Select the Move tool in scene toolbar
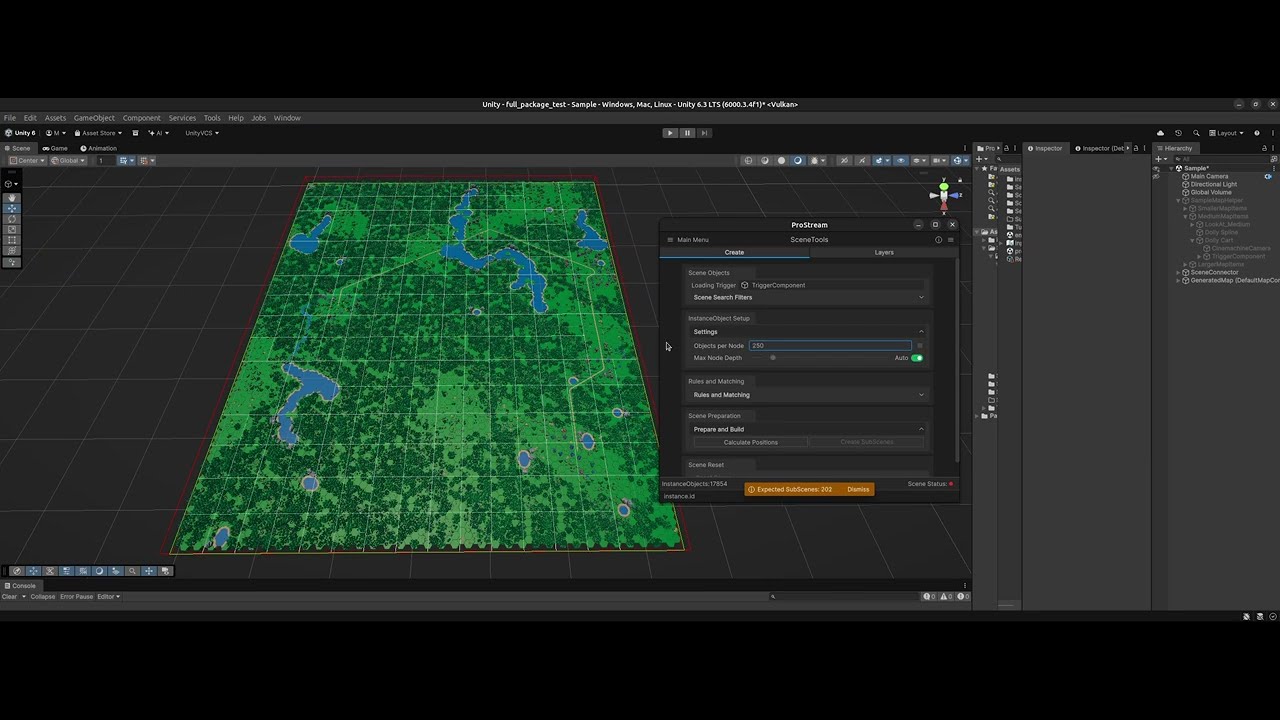This screenshot has width=1280, height=720. pyautogui.click(x=12, y=208)
